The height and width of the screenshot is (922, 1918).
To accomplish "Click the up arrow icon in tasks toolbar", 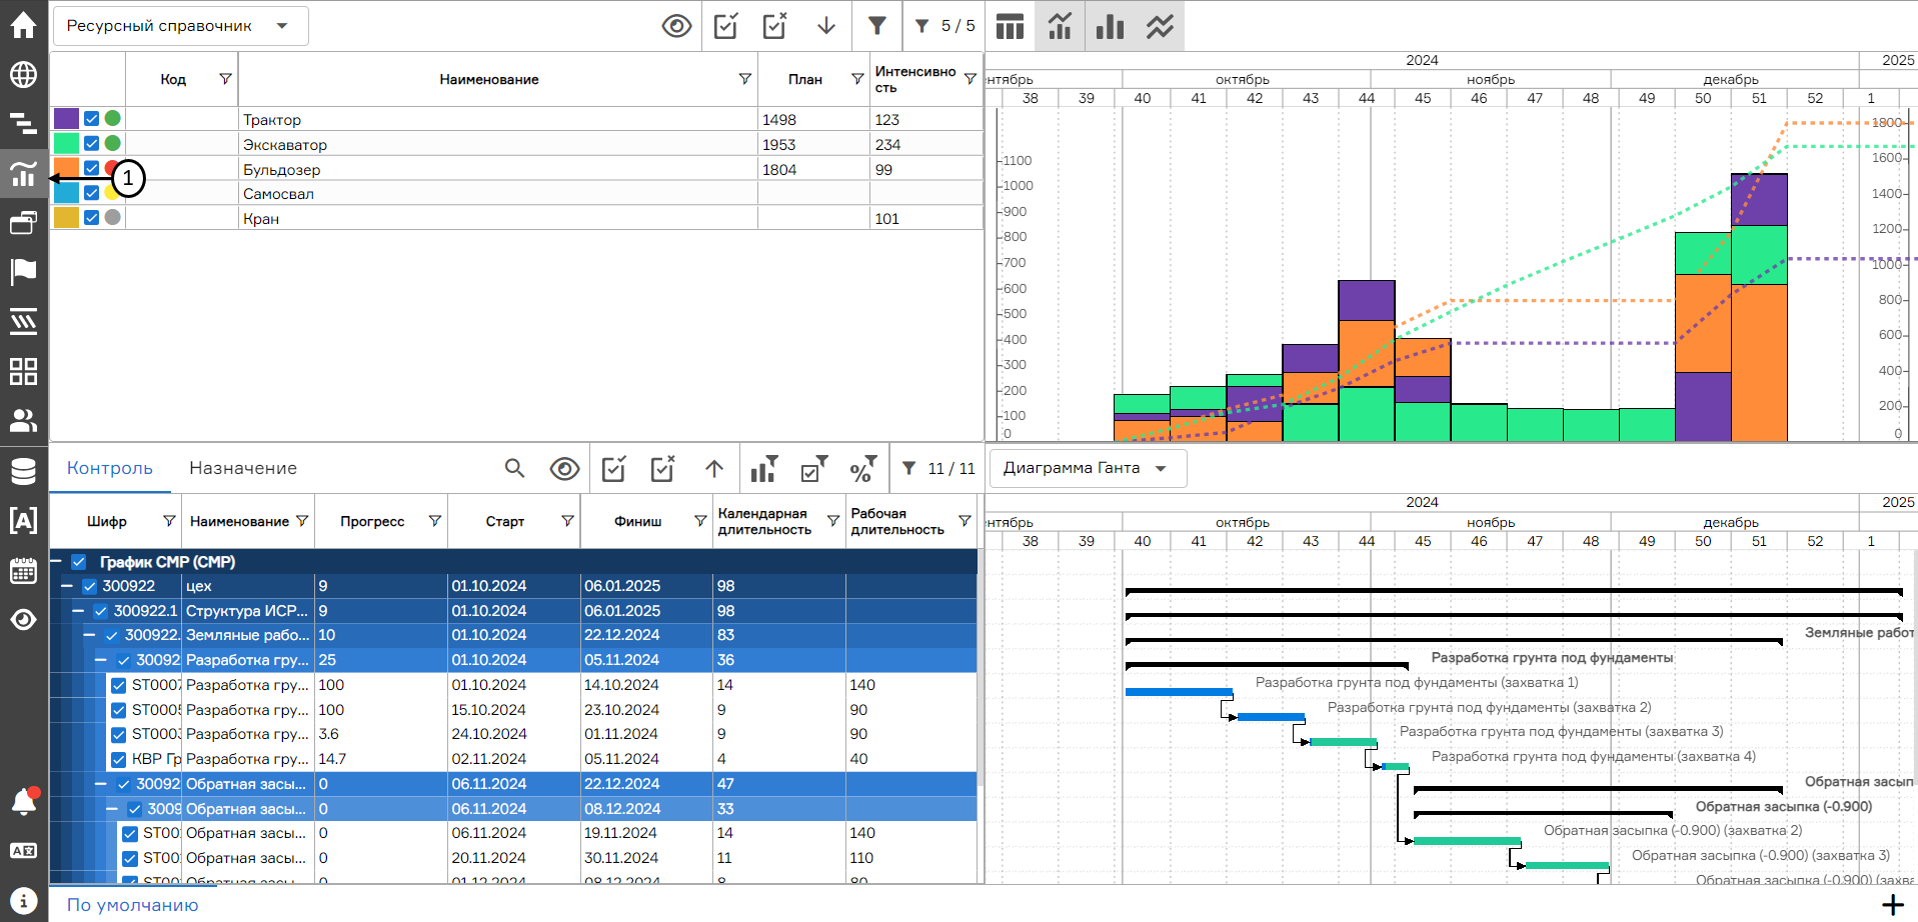I will (x=714, y=468).
